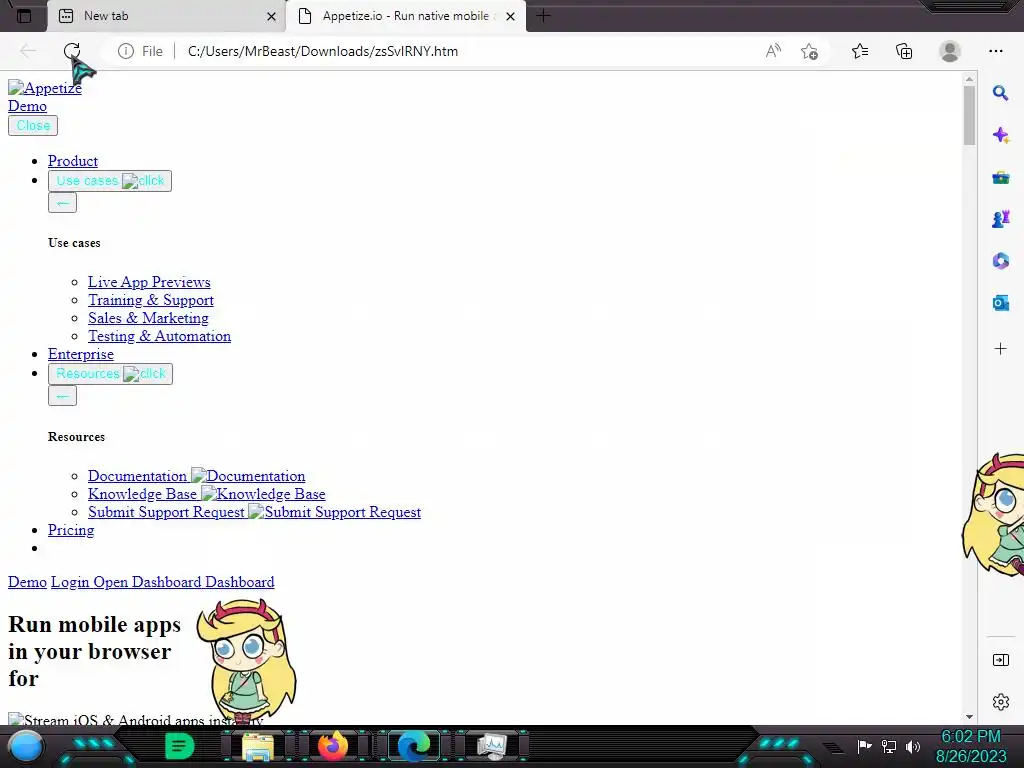Click the bottom Demo link
The width and height of the screenshot is (1024, 768).
click(27, 582)
